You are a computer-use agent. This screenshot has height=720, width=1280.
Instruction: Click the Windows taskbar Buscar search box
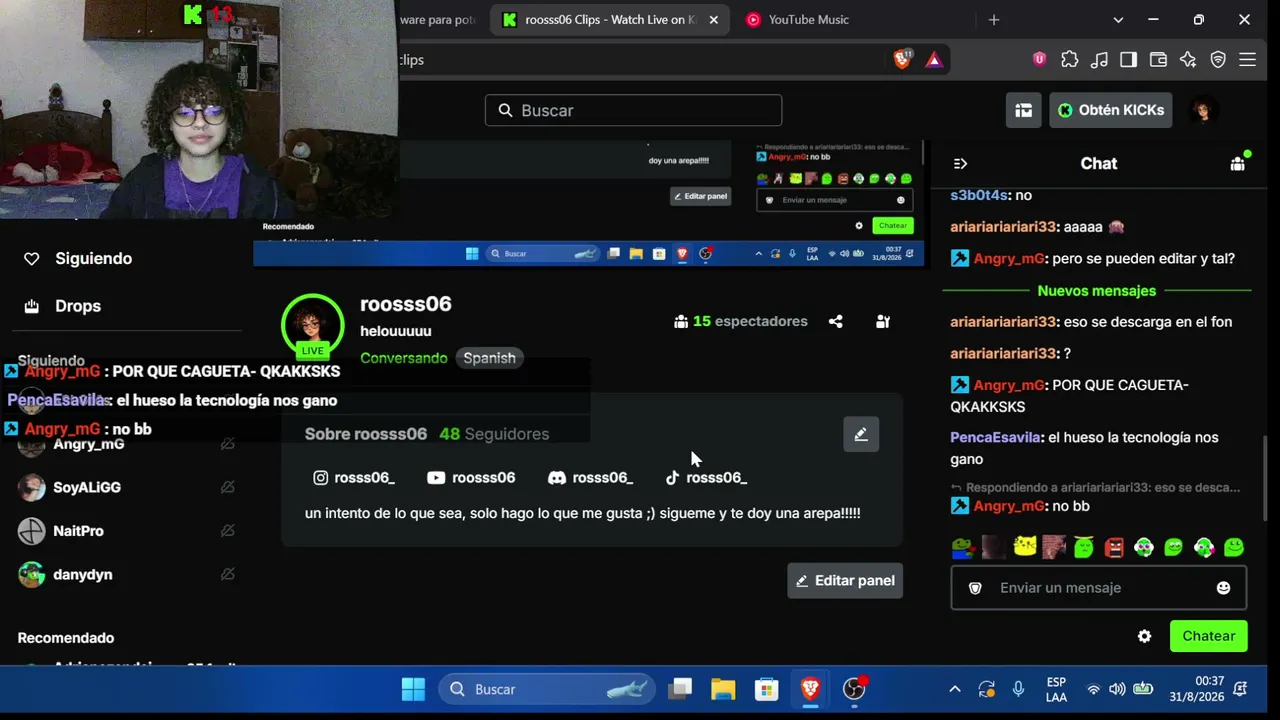545,689
